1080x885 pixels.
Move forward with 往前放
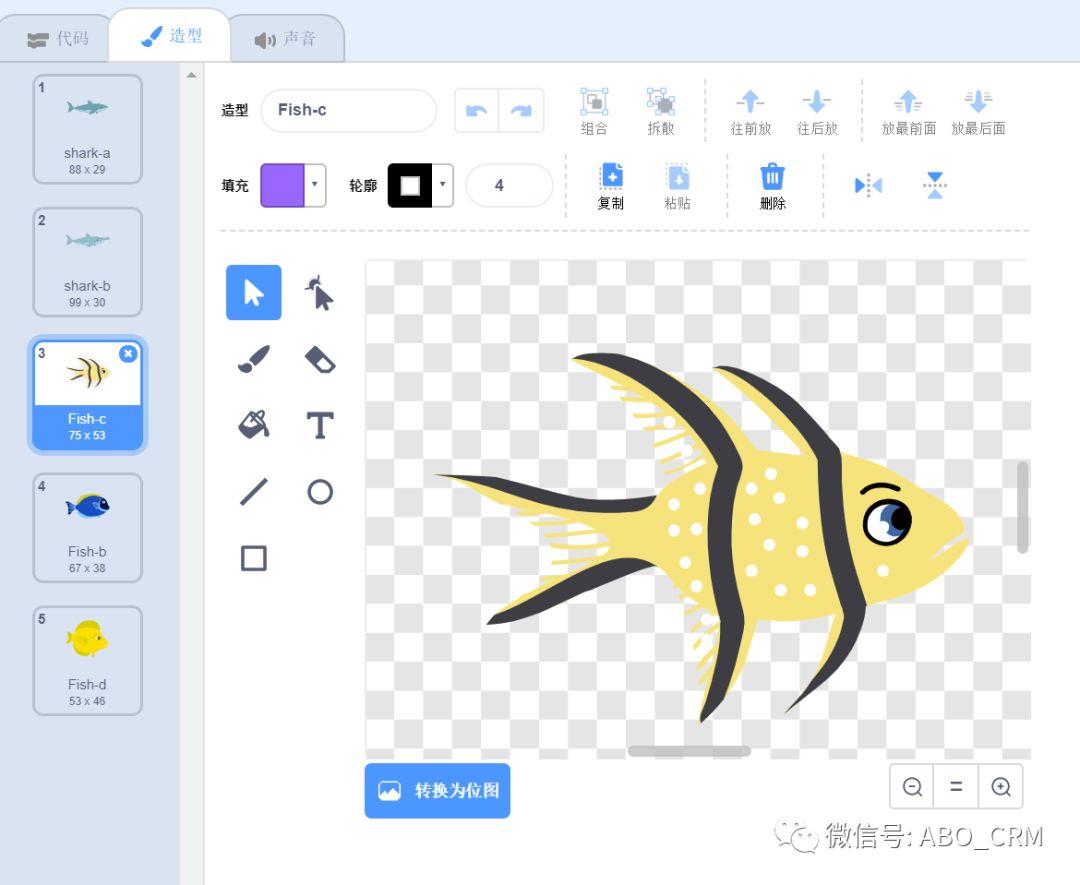(750, 112)
